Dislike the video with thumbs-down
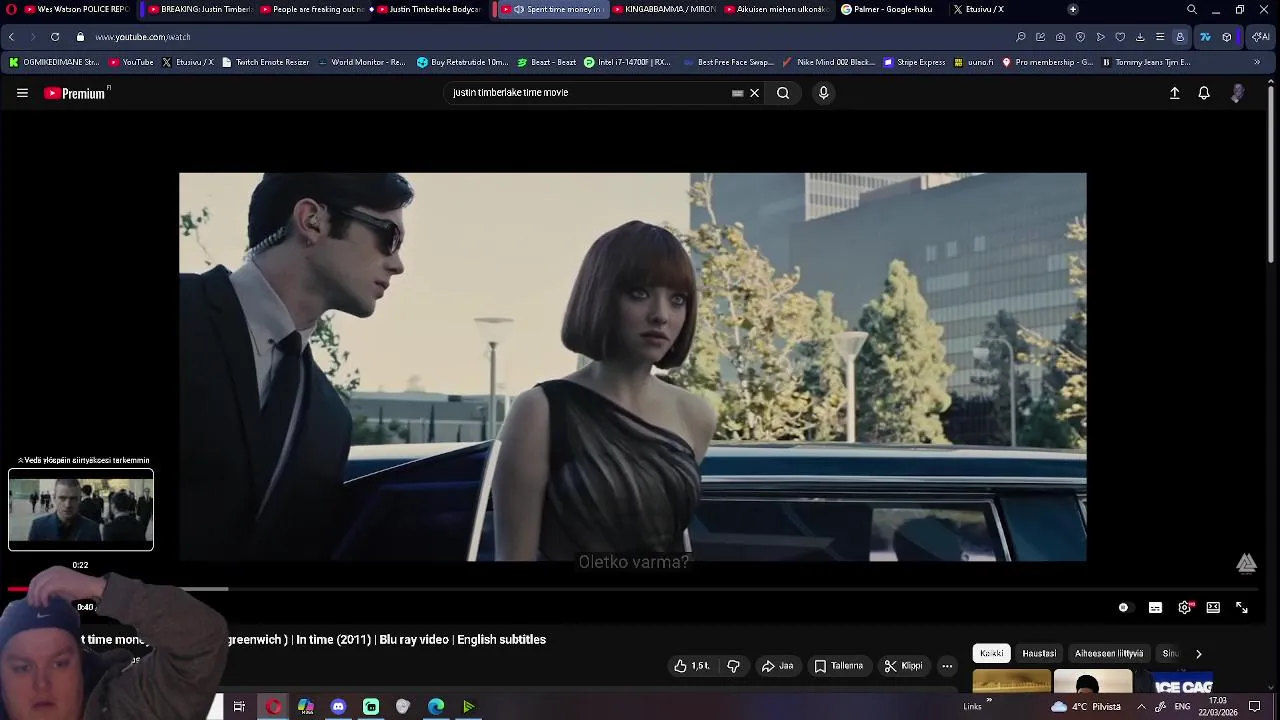1280x720 pixels. tap(733, 666)
